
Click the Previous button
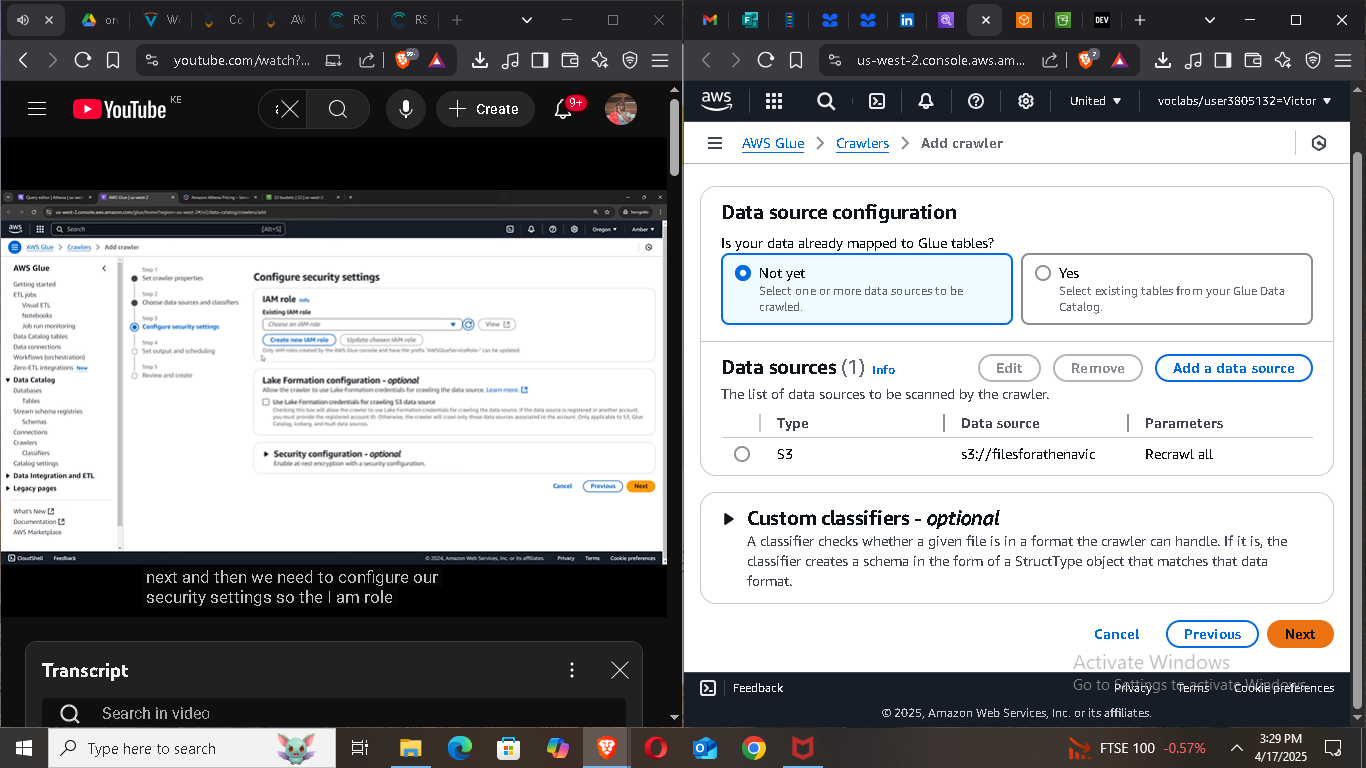(1212, 634)
